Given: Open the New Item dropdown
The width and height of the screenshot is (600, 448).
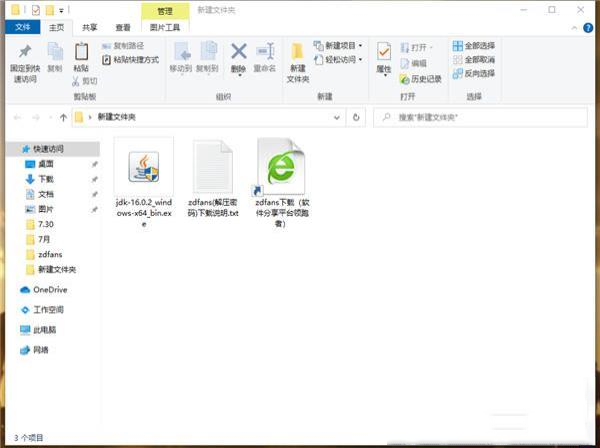Looking at the screenshot, I should [338, 45].
